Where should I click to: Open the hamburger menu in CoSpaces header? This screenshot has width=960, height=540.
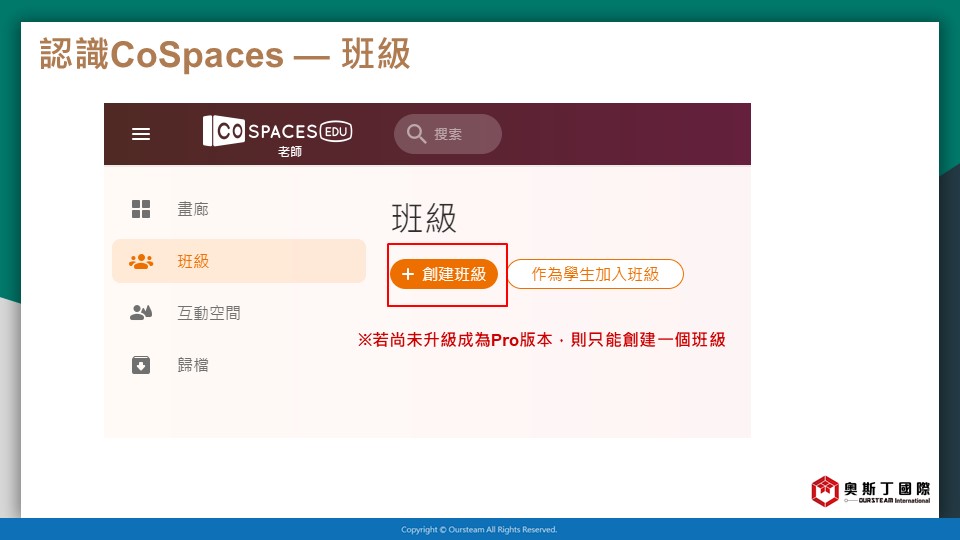click(x=141, y=134)
